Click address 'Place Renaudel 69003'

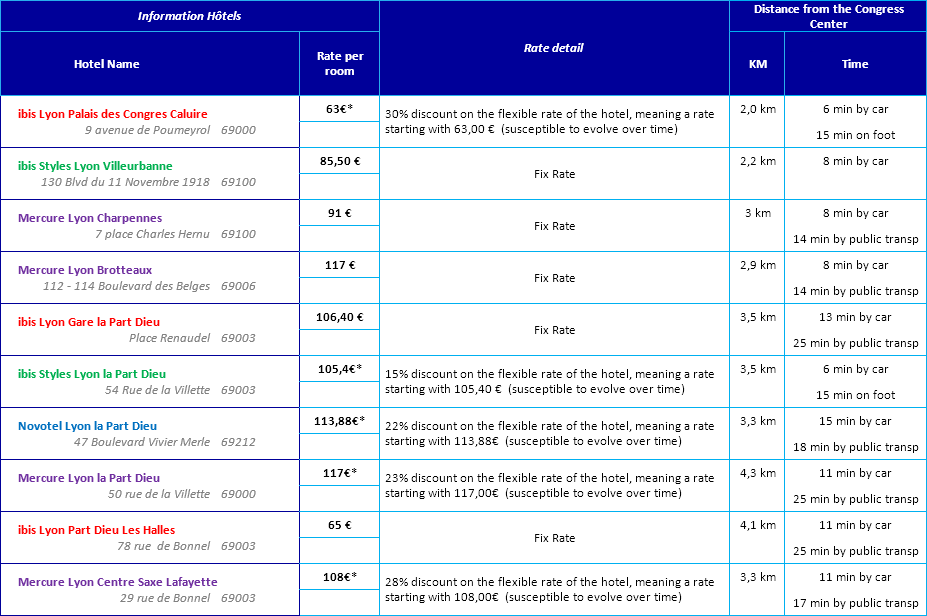click(x=192, y=338)
